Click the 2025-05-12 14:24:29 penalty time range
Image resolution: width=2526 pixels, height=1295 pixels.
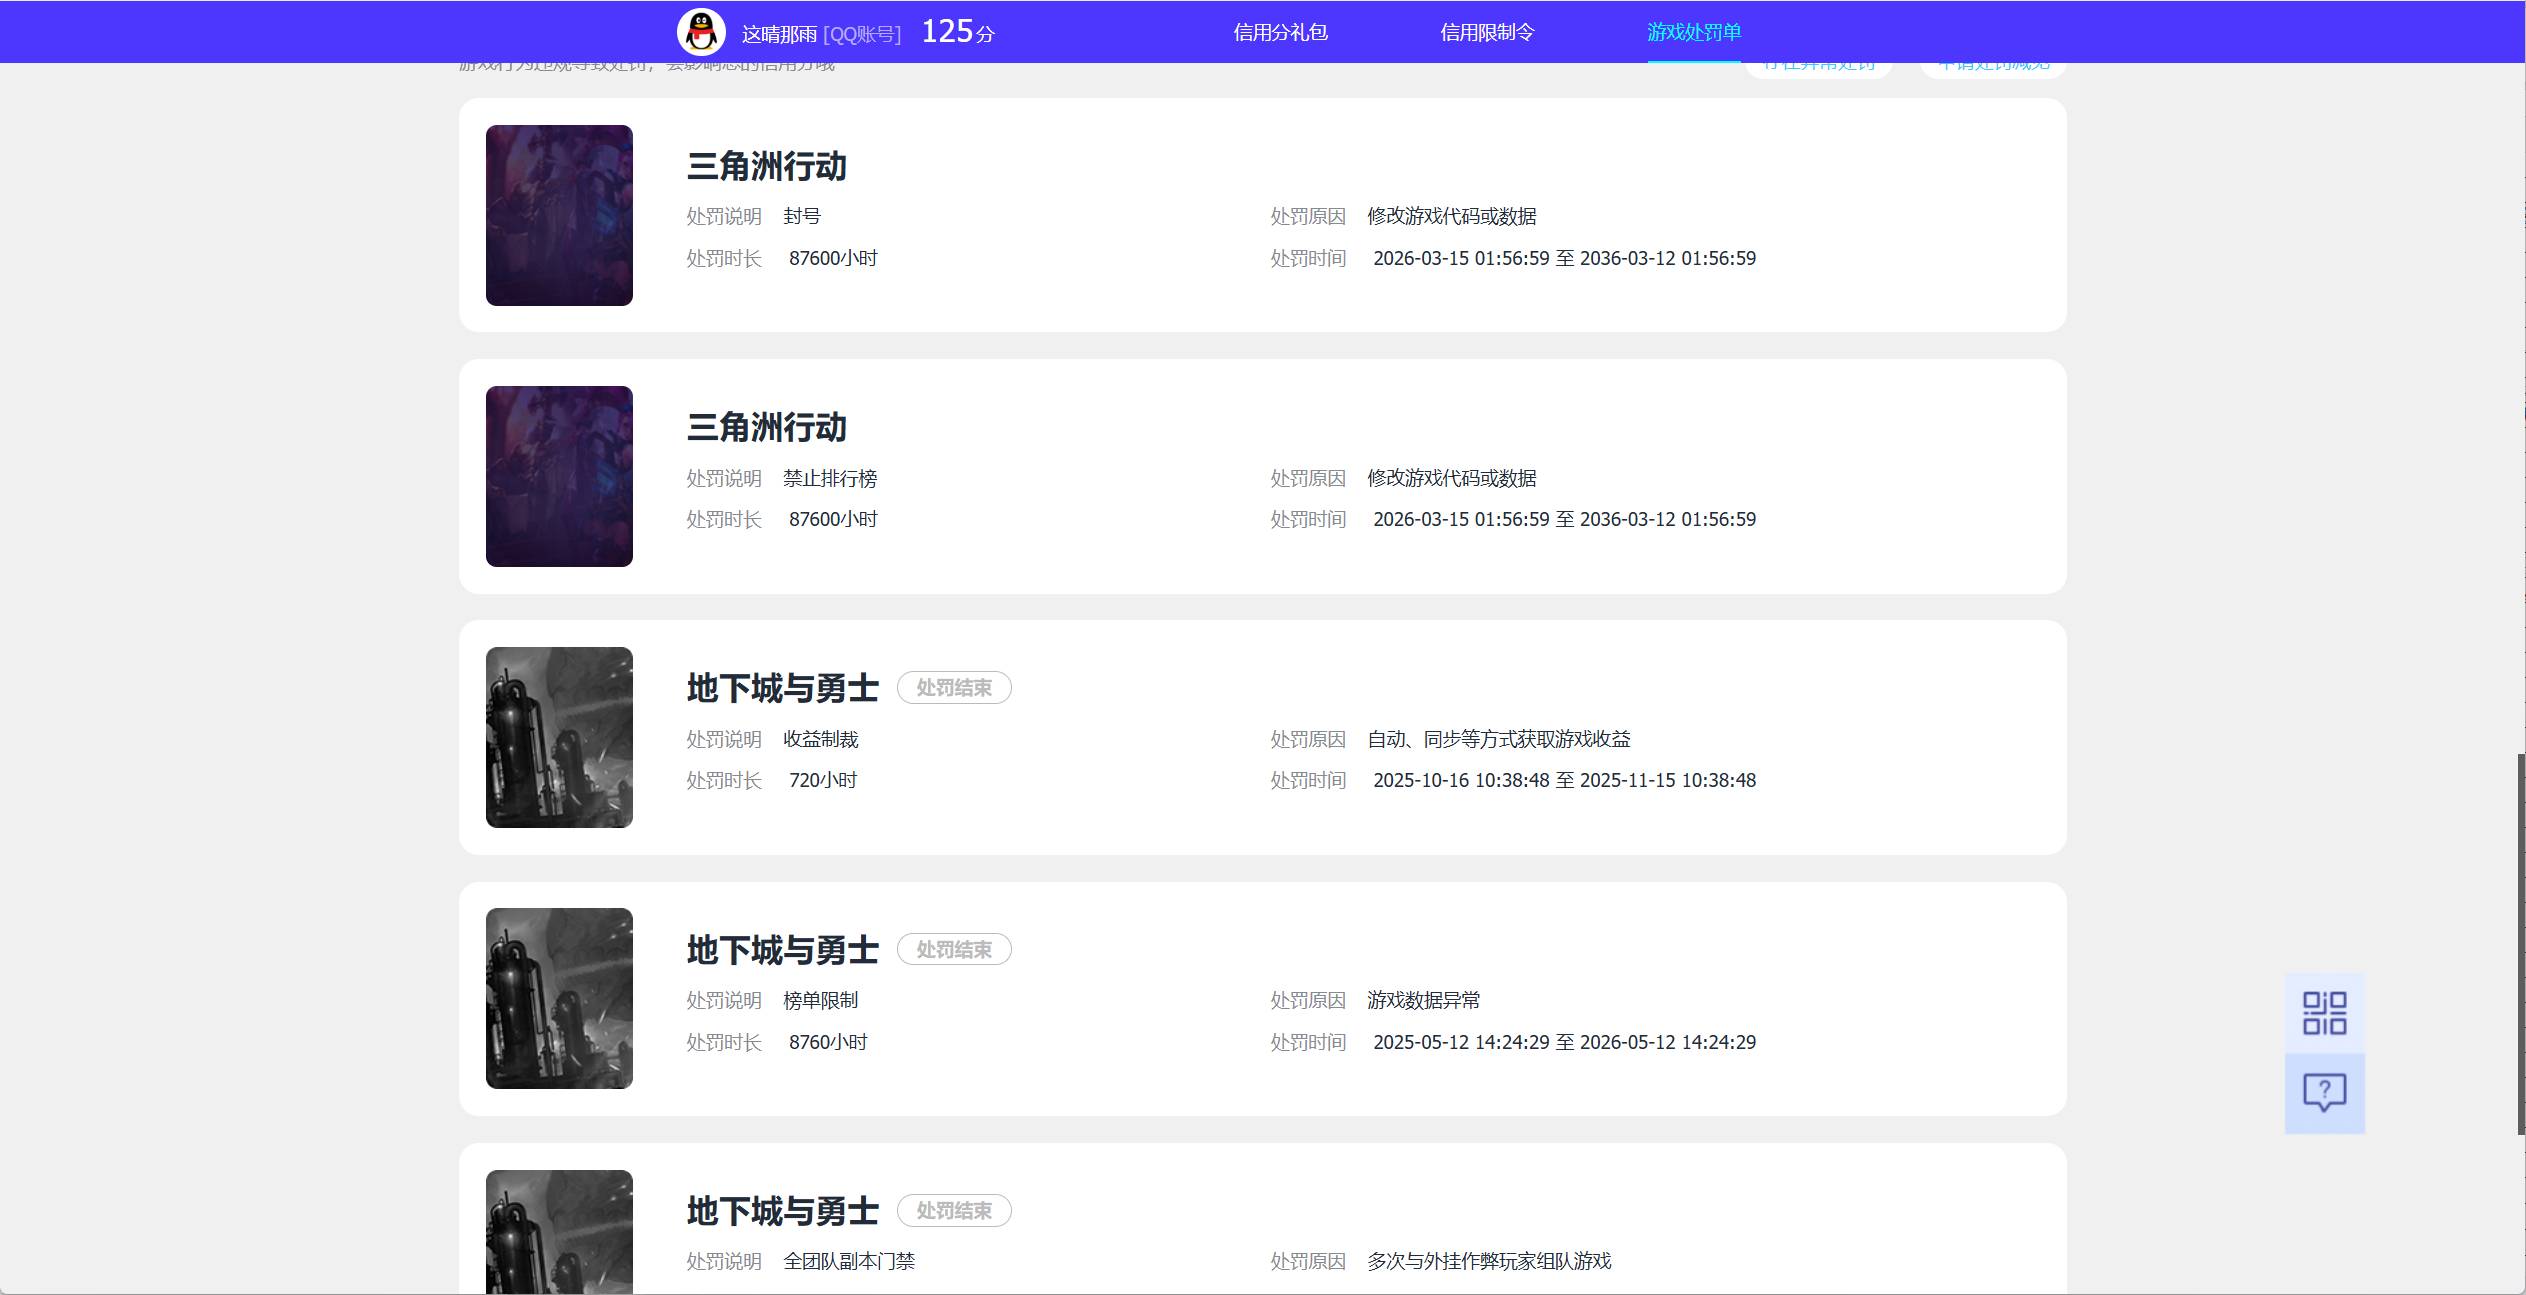click(1564, 1042)
